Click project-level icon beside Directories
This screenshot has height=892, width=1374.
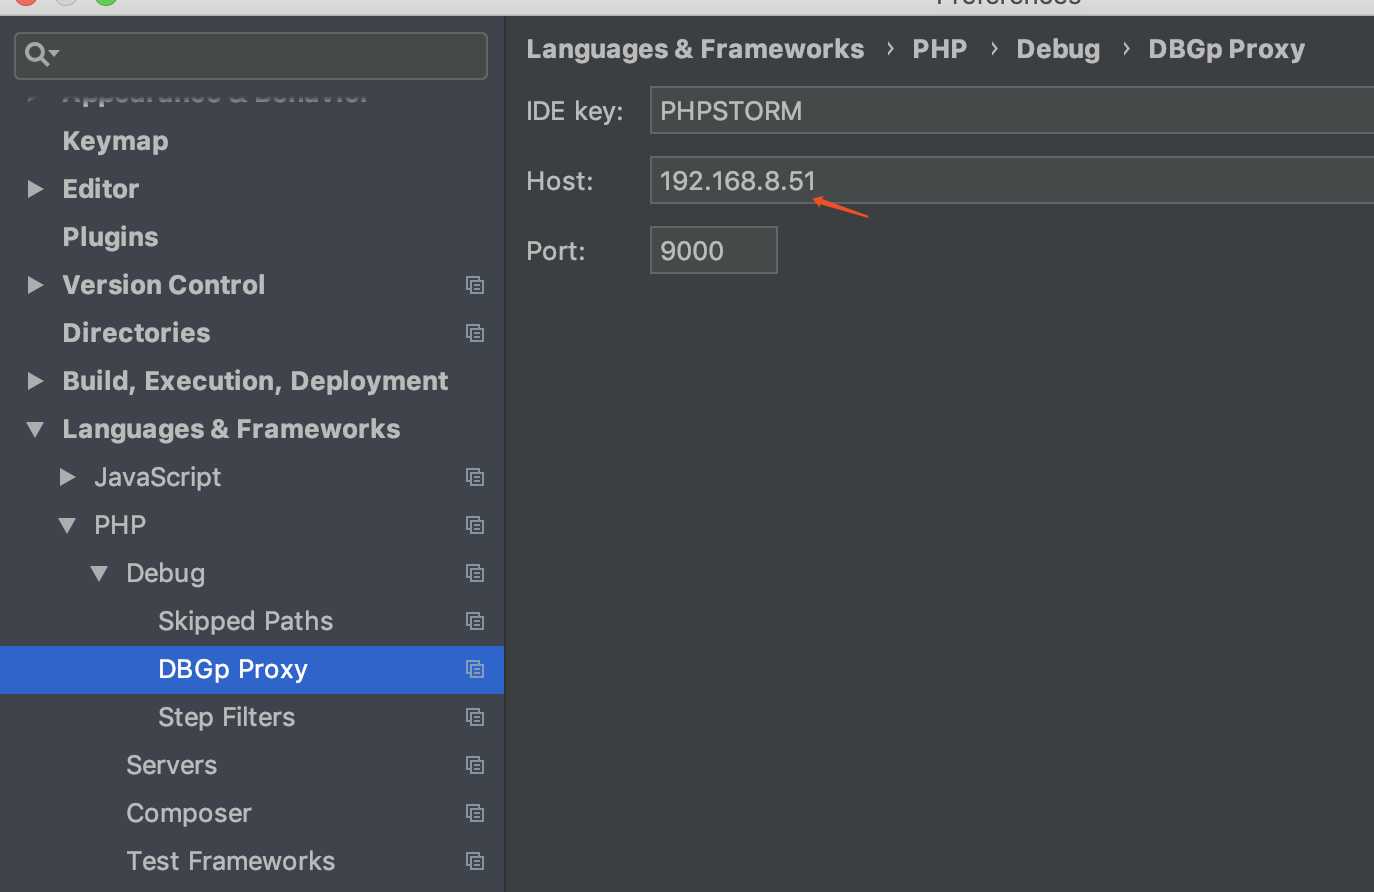tap(475, 333)
